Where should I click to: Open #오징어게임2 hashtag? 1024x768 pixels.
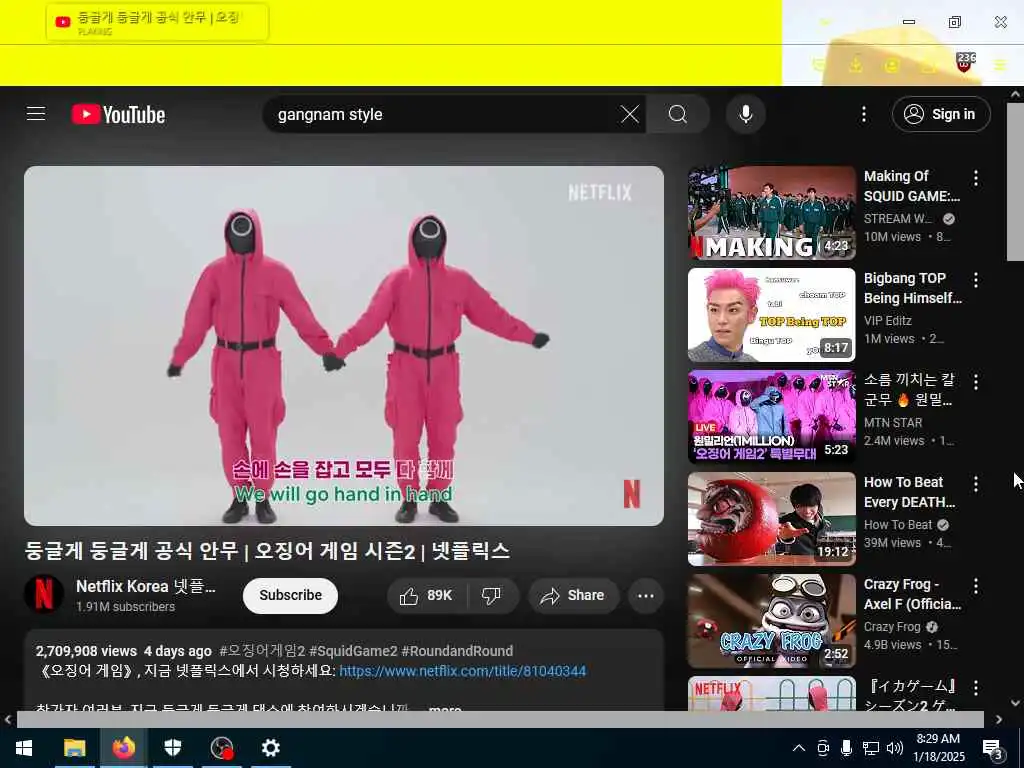[262, 651]
